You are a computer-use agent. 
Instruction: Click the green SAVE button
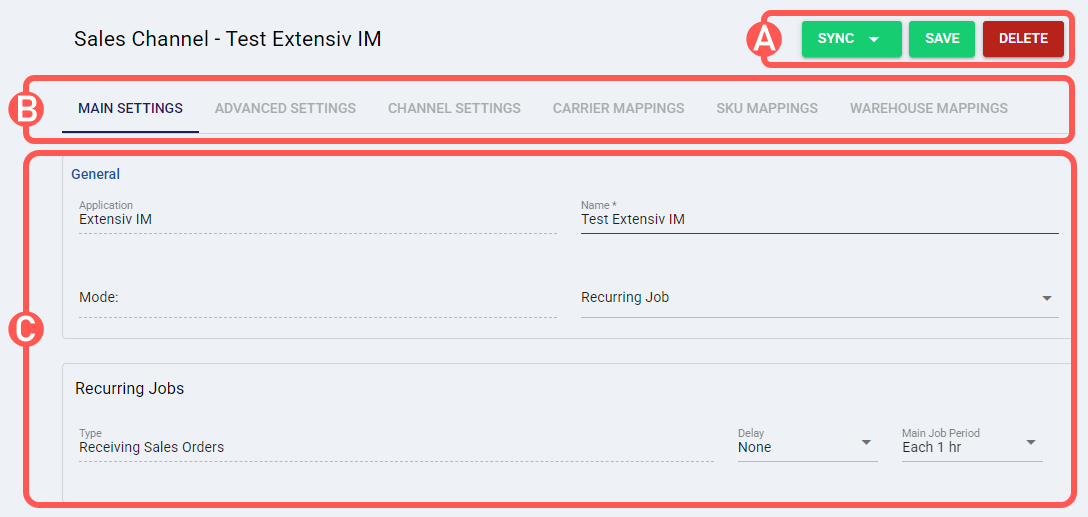pos(942,39)
